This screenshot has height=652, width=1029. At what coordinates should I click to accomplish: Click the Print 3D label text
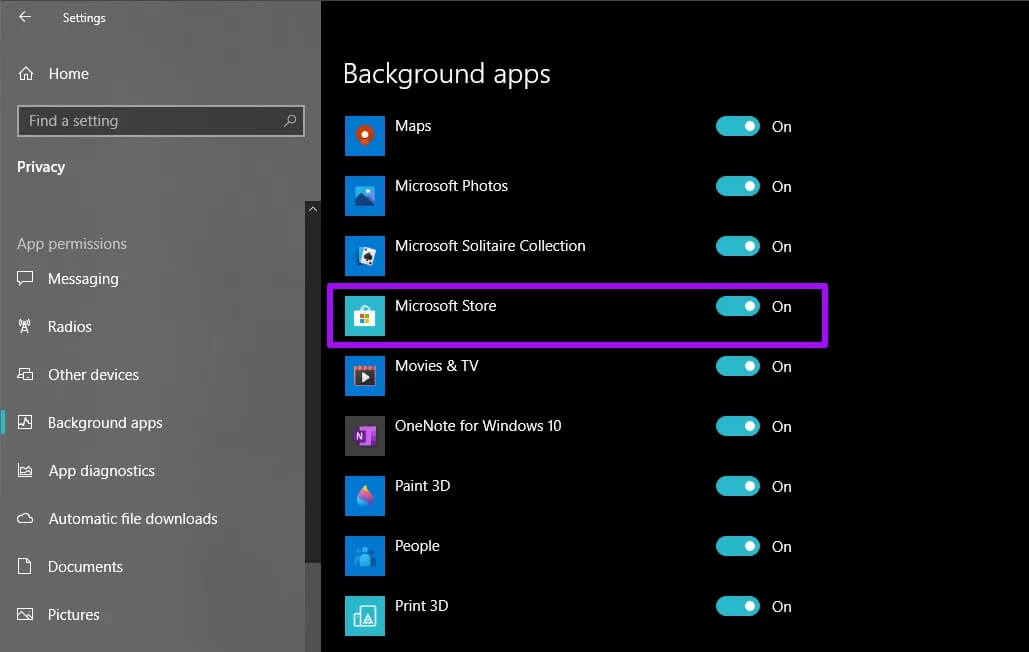click(421, 605)
